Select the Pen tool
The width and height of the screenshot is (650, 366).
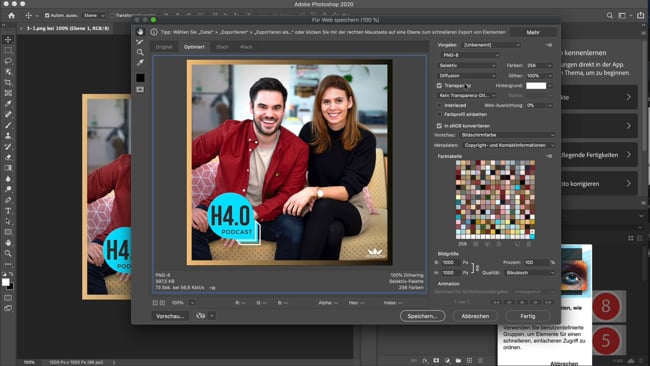[8, 200]
